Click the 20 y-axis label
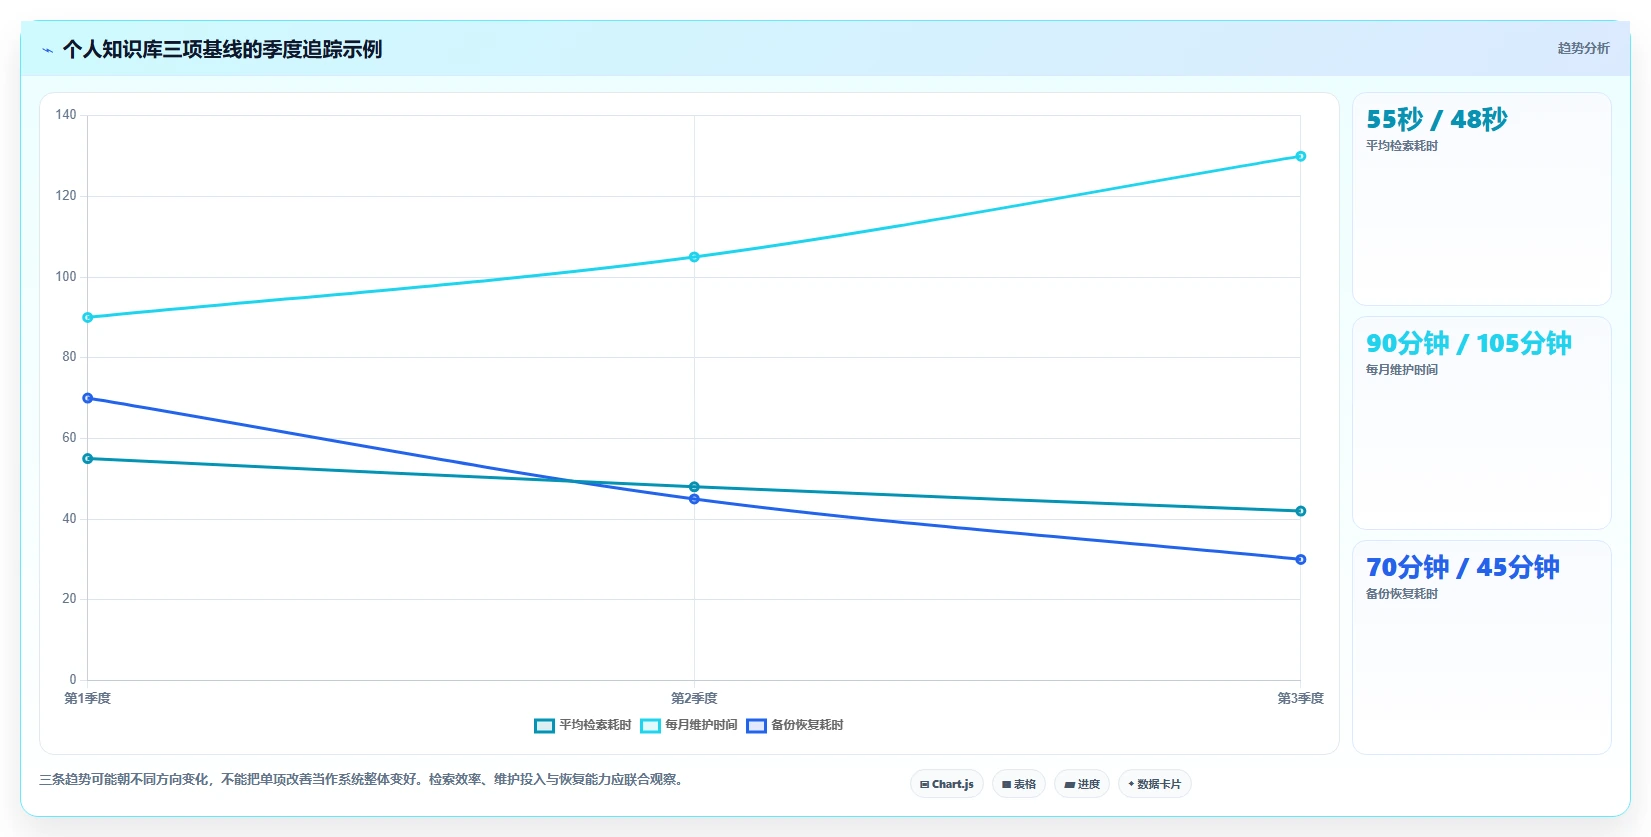The image size is (1651, 837). [x=69, y=599]
